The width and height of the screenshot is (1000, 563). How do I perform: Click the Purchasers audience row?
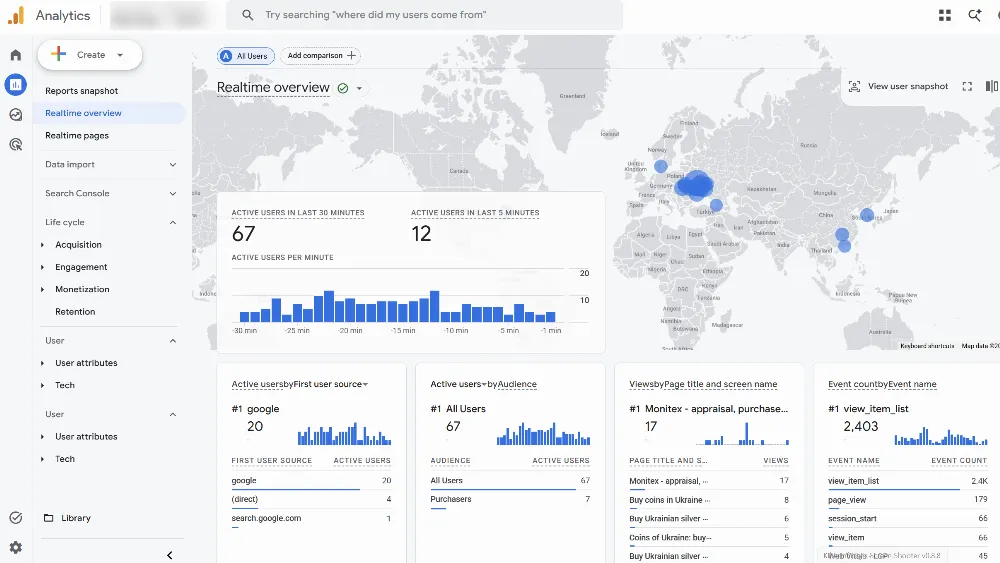tap(510, 499)
